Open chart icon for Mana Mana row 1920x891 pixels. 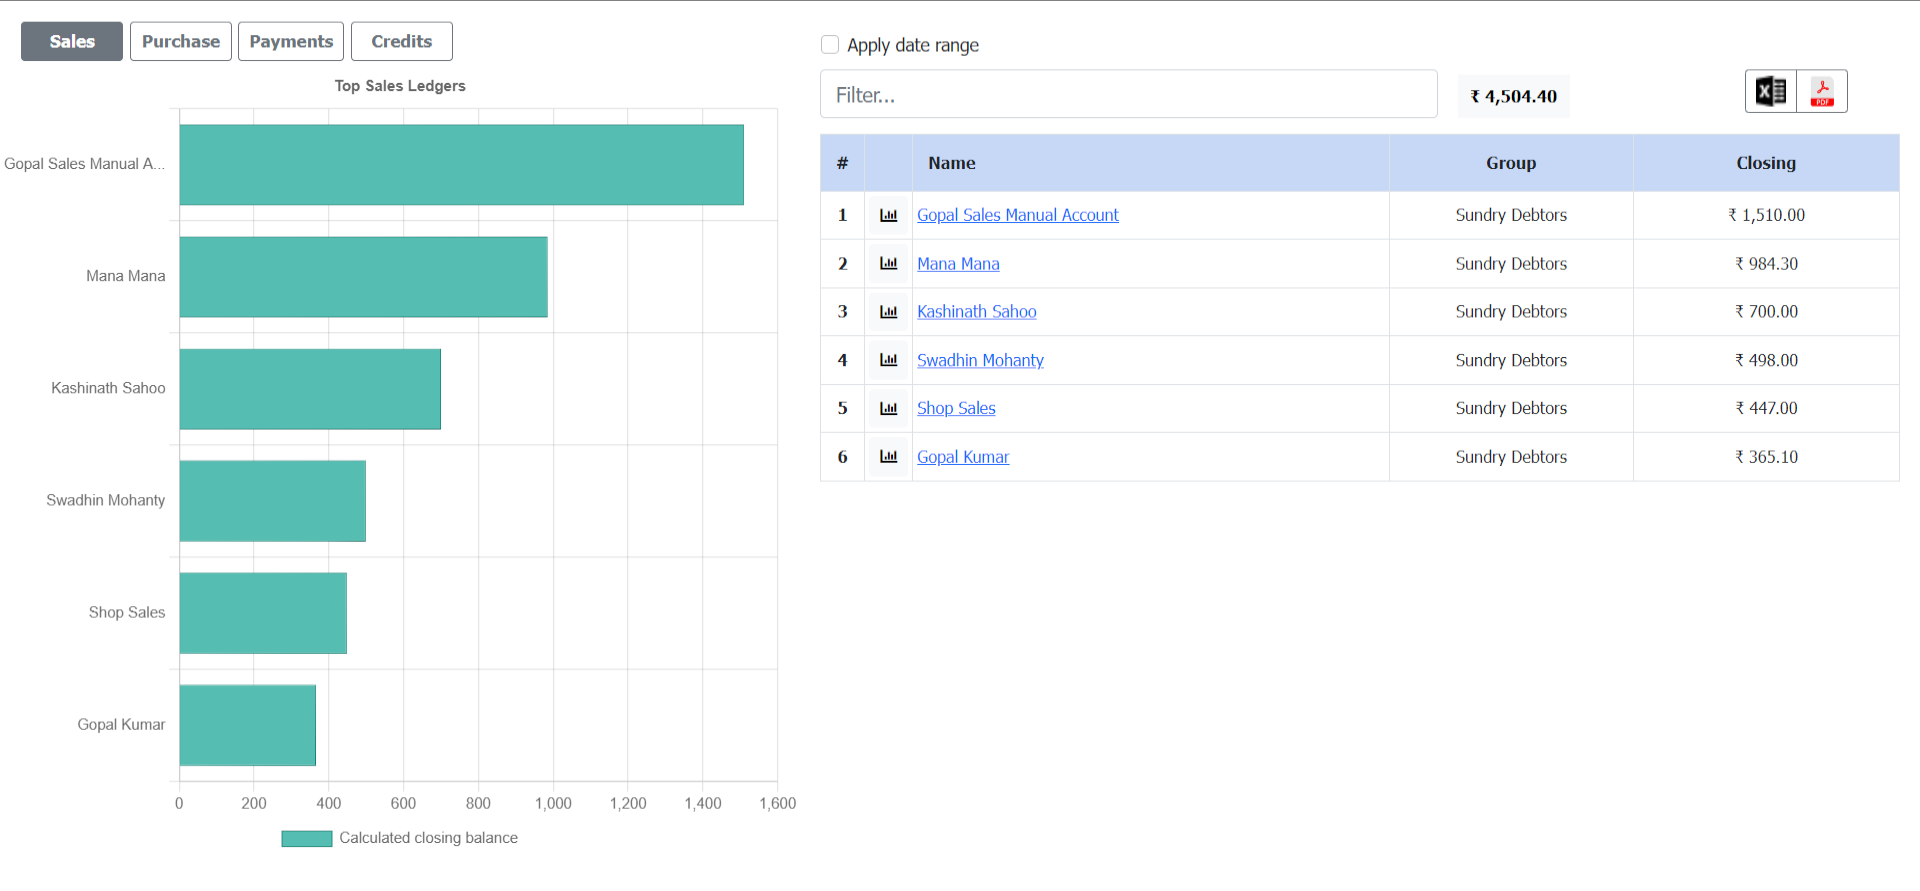pos(888,264)
